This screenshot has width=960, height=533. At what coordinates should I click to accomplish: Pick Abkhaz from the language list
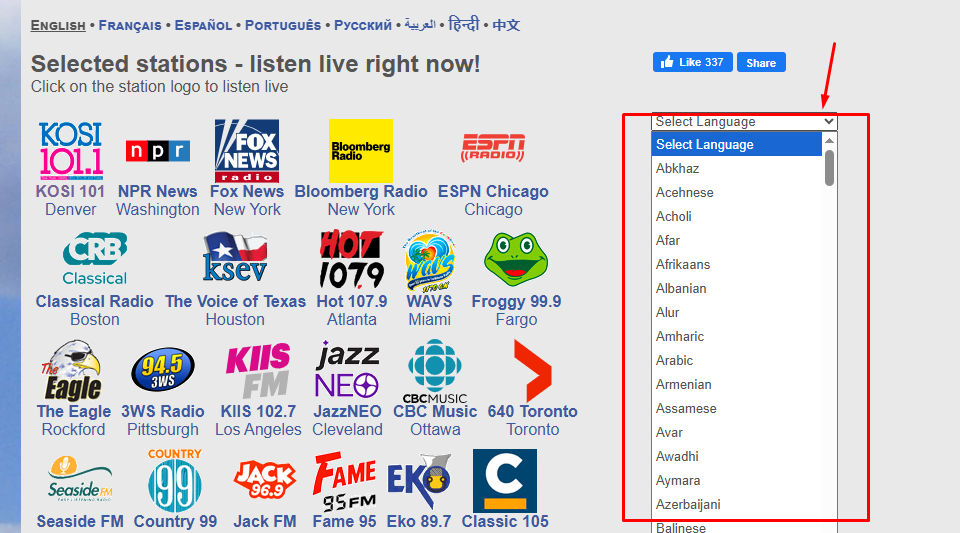pyautogui.click(x=737, y=168)
